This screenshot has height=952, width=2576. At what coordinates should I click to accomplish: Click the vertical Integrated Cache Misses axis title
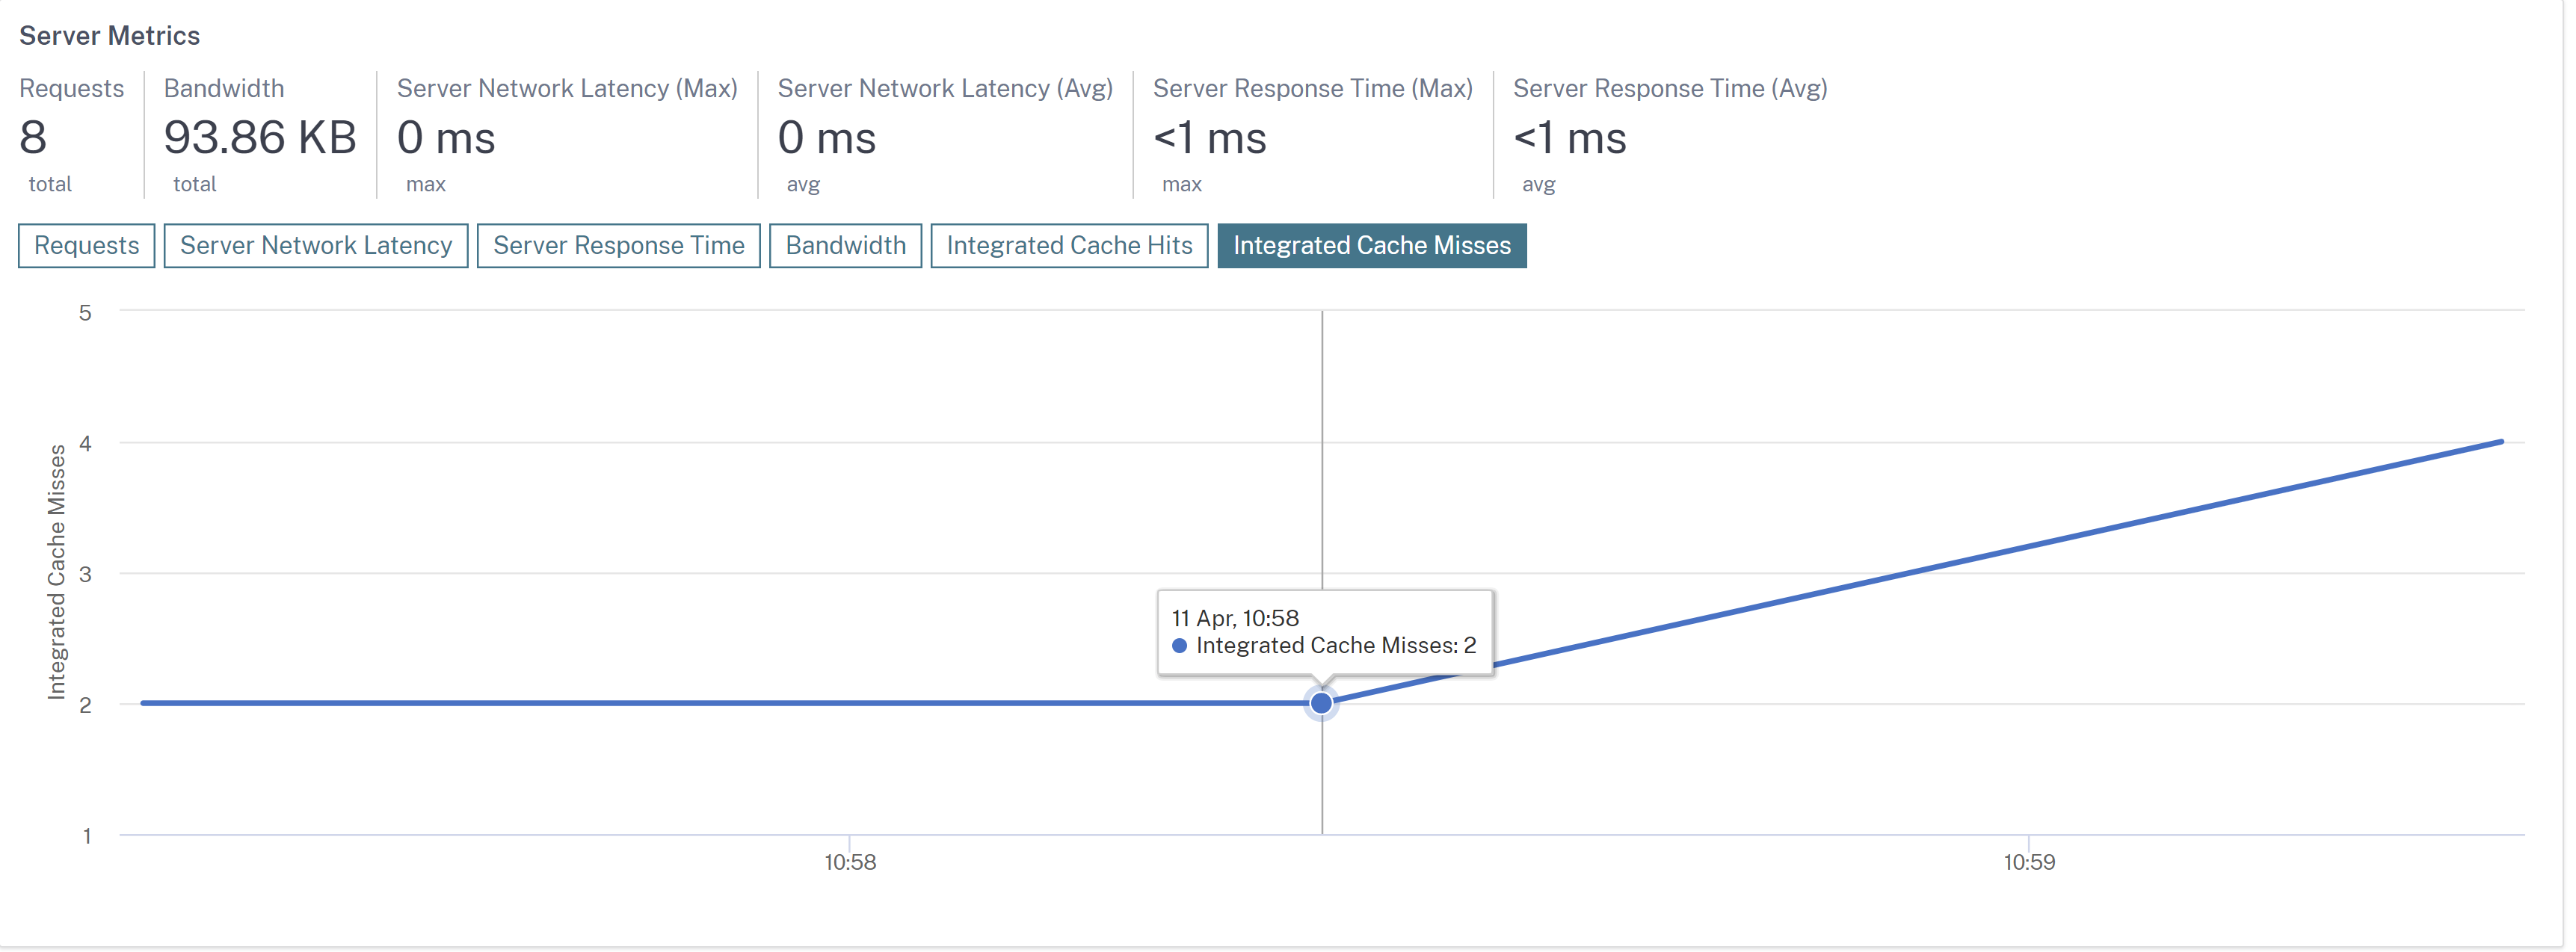click(x=56, y=572)
